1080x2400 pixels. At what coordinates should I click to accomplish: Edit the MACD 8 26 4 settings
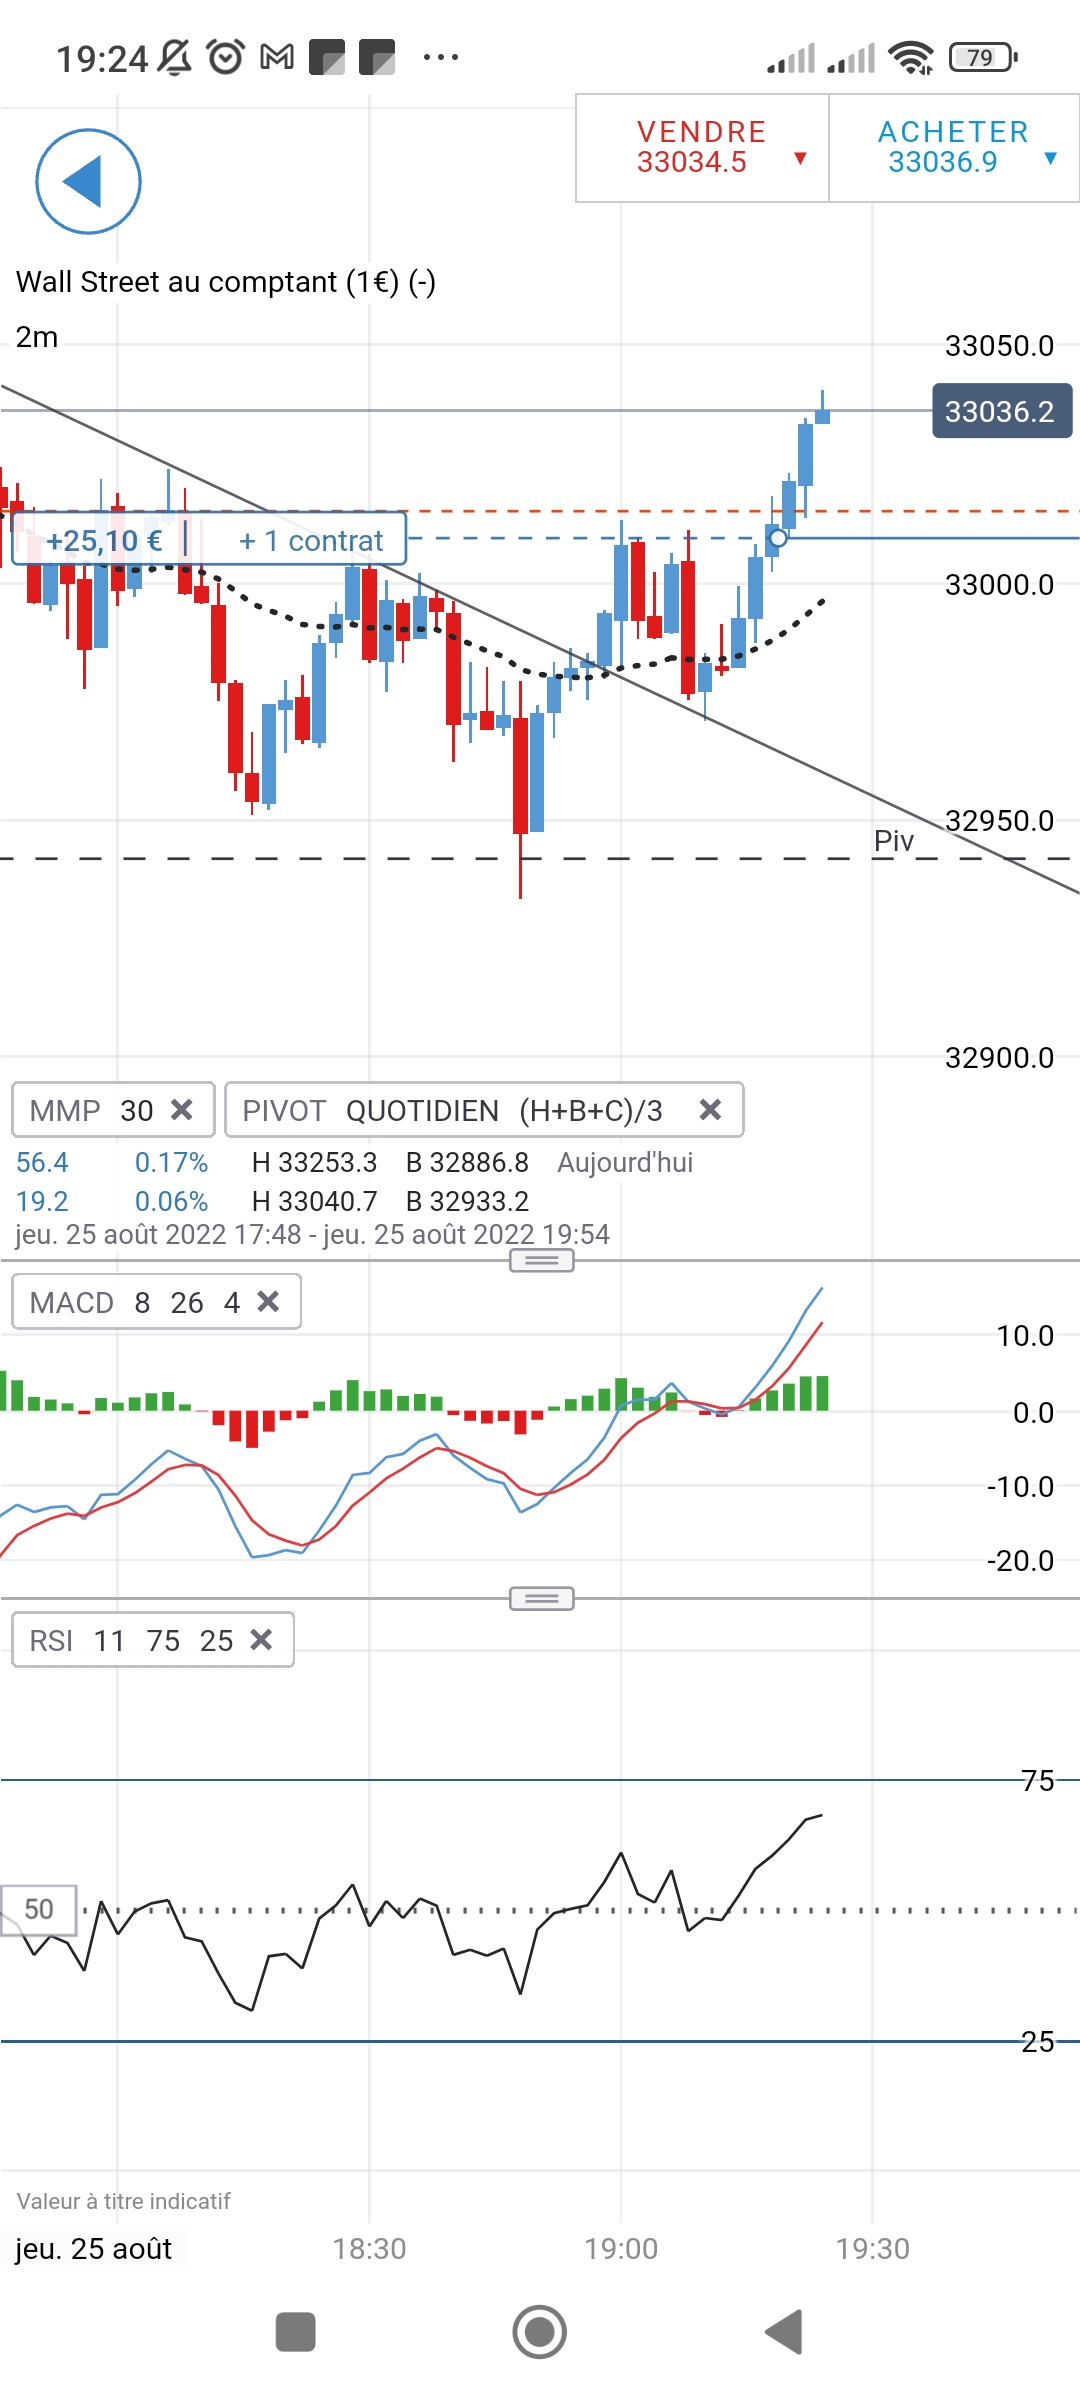(134, 1302)
